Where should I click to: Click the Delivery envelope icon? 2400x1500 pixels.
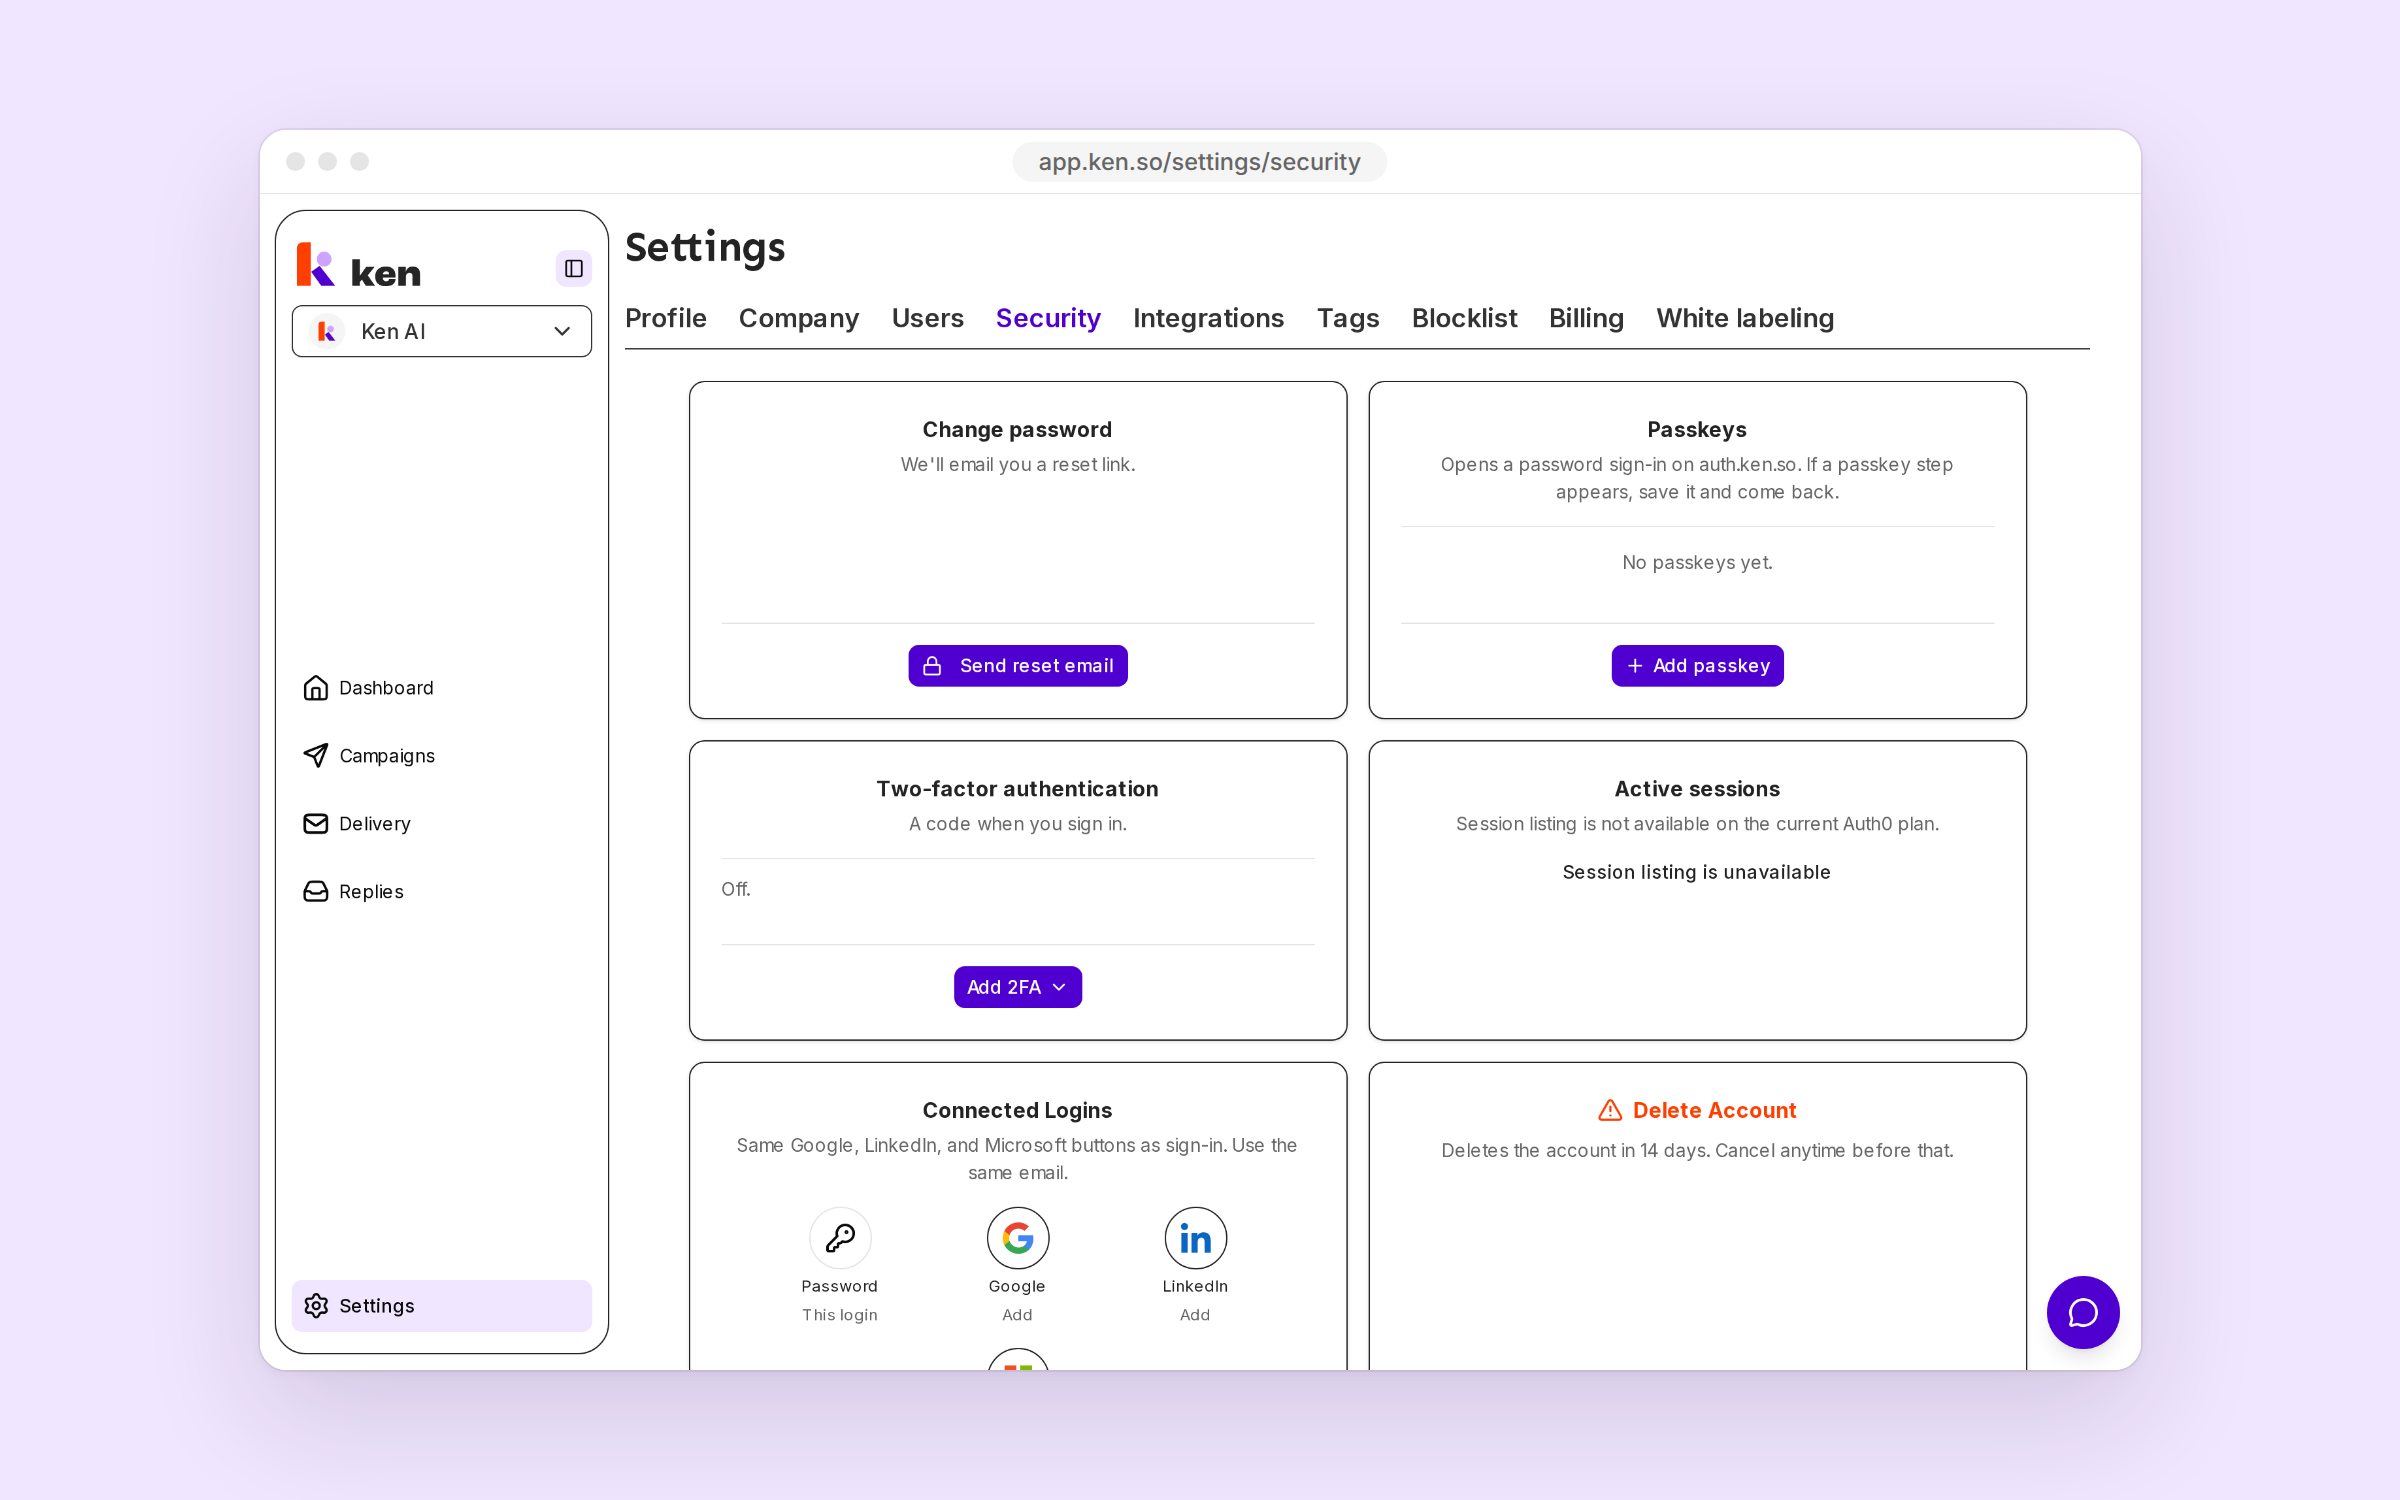click(316, 824)
